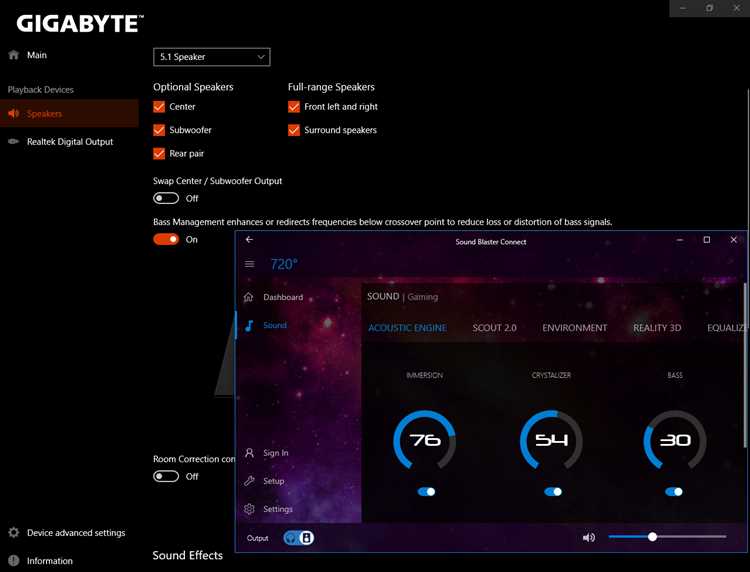The height and width of the screenshot is (572, 750).
Task: Click the Sound Blaster Connect vertical scrollbar
Action: [745, 366]
